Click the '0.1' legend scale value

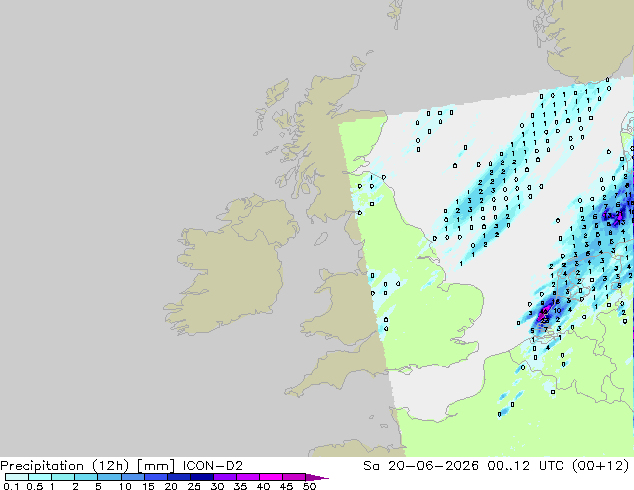[11, 486]
